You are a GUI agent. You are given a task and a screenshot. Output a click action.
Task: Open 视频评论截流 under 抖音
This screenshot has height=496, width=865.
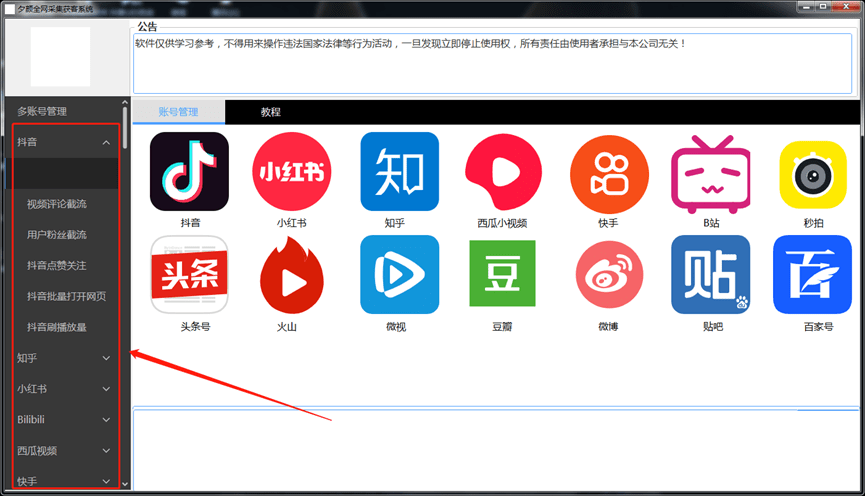click(x=57, y=204)
